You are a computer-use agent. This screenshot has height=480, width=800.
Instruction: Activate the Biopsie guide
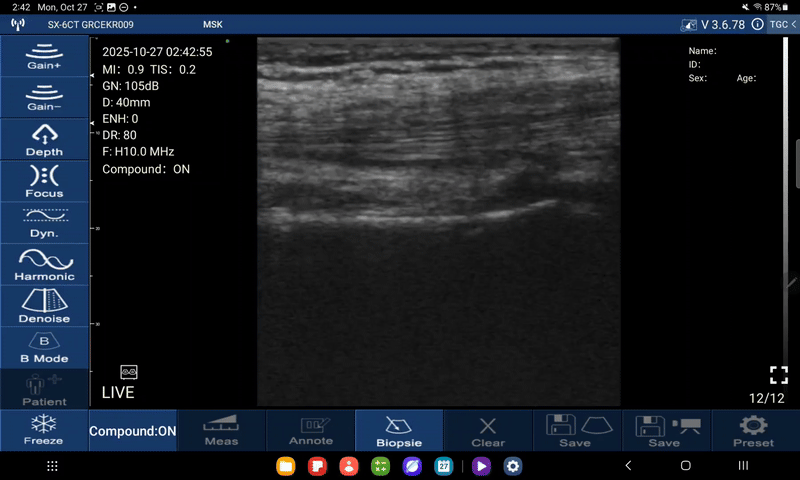tap(399, 430)
